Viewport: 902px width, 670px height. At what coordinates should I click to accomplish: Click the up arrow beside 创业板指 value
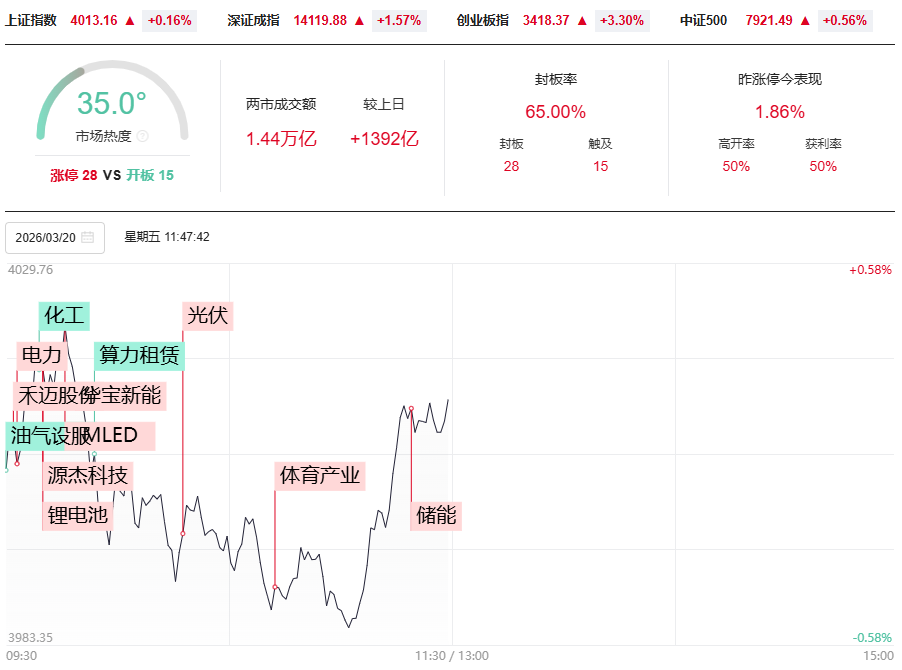582,20
